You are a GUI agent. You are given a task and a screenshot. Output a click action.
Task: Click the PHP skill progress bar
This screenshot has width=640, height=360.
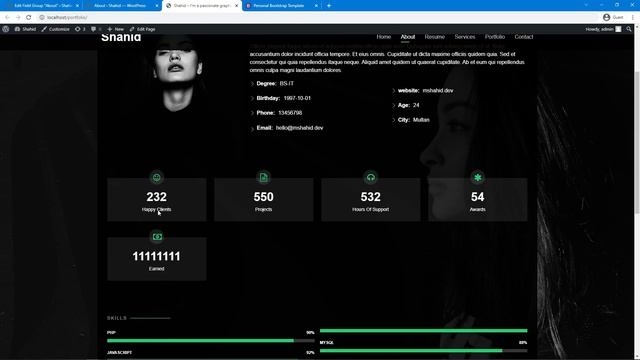(x=211, y=340)
